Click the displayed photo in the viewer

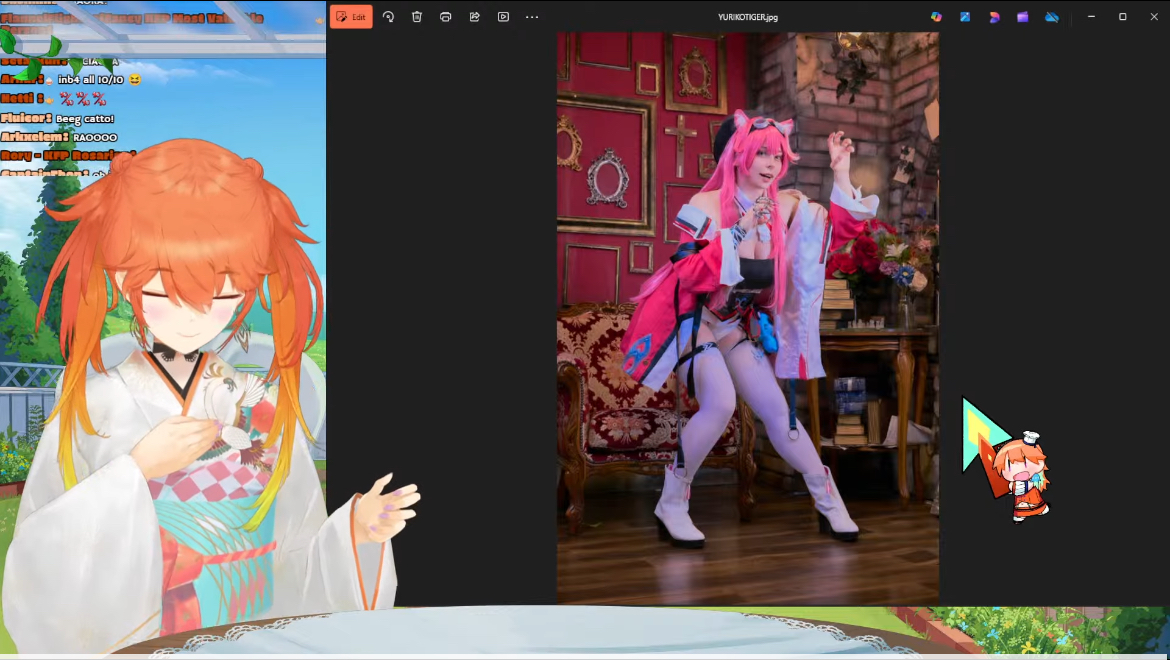coord(748,318)
